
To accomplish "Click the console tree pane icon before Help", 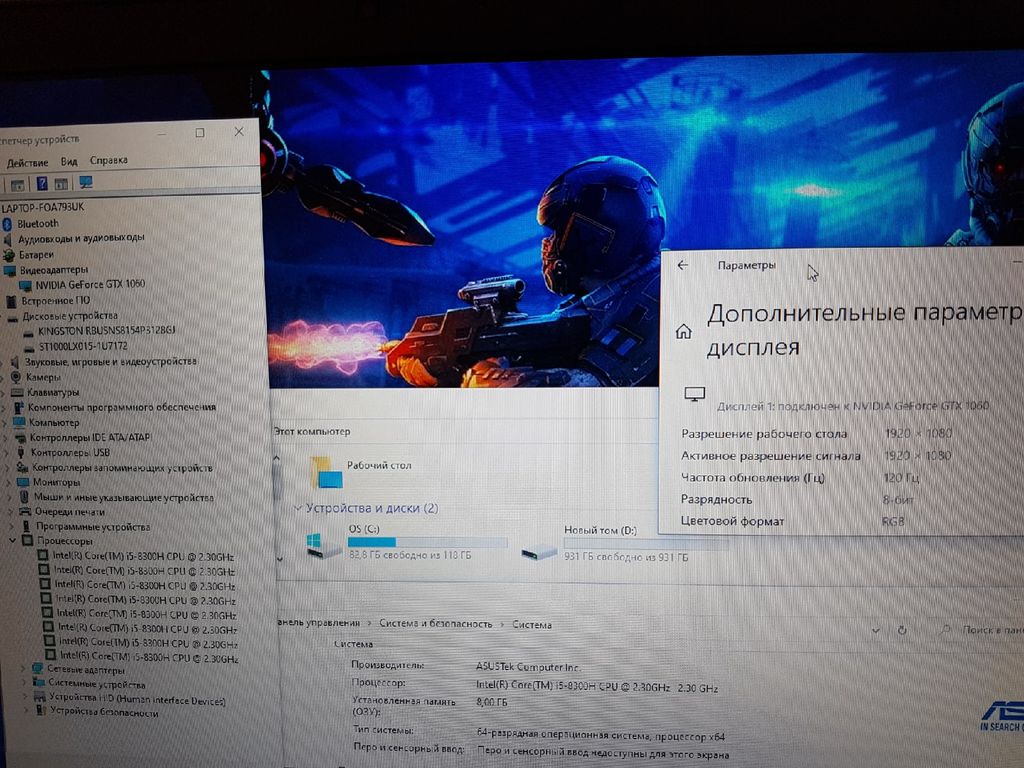I will 18,185.
